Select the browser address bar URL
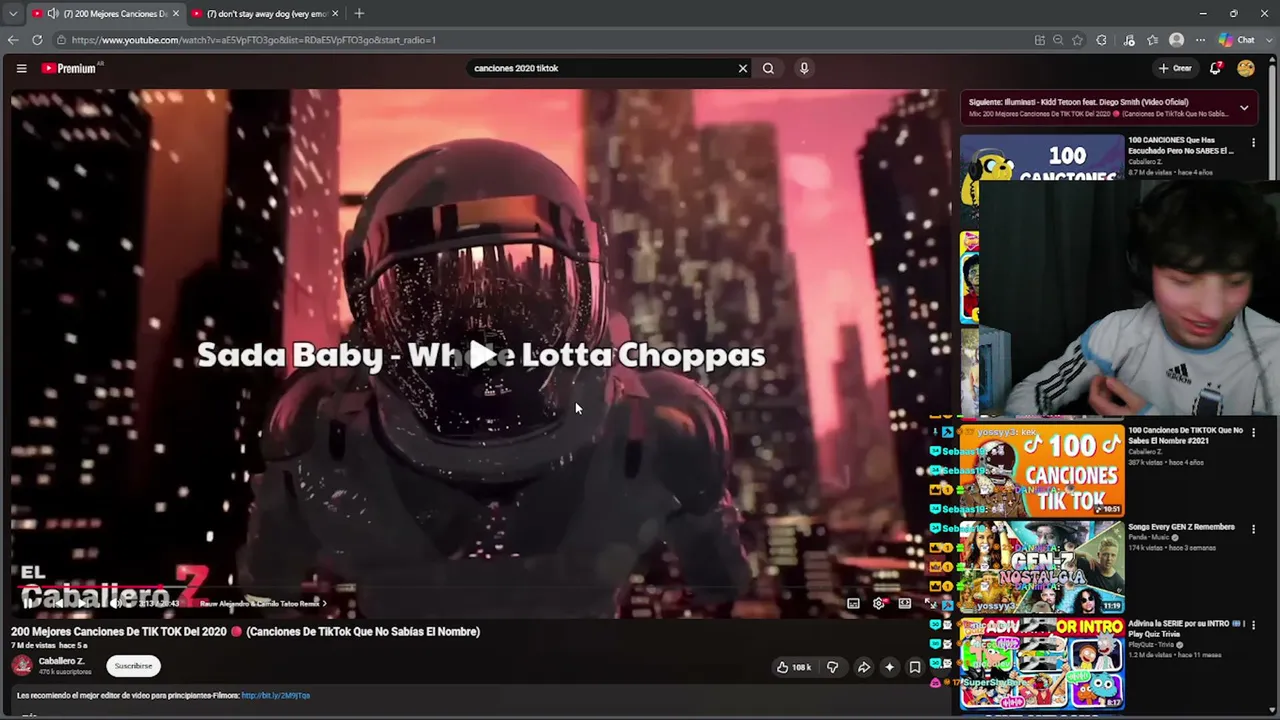 [x=254, y=40]
